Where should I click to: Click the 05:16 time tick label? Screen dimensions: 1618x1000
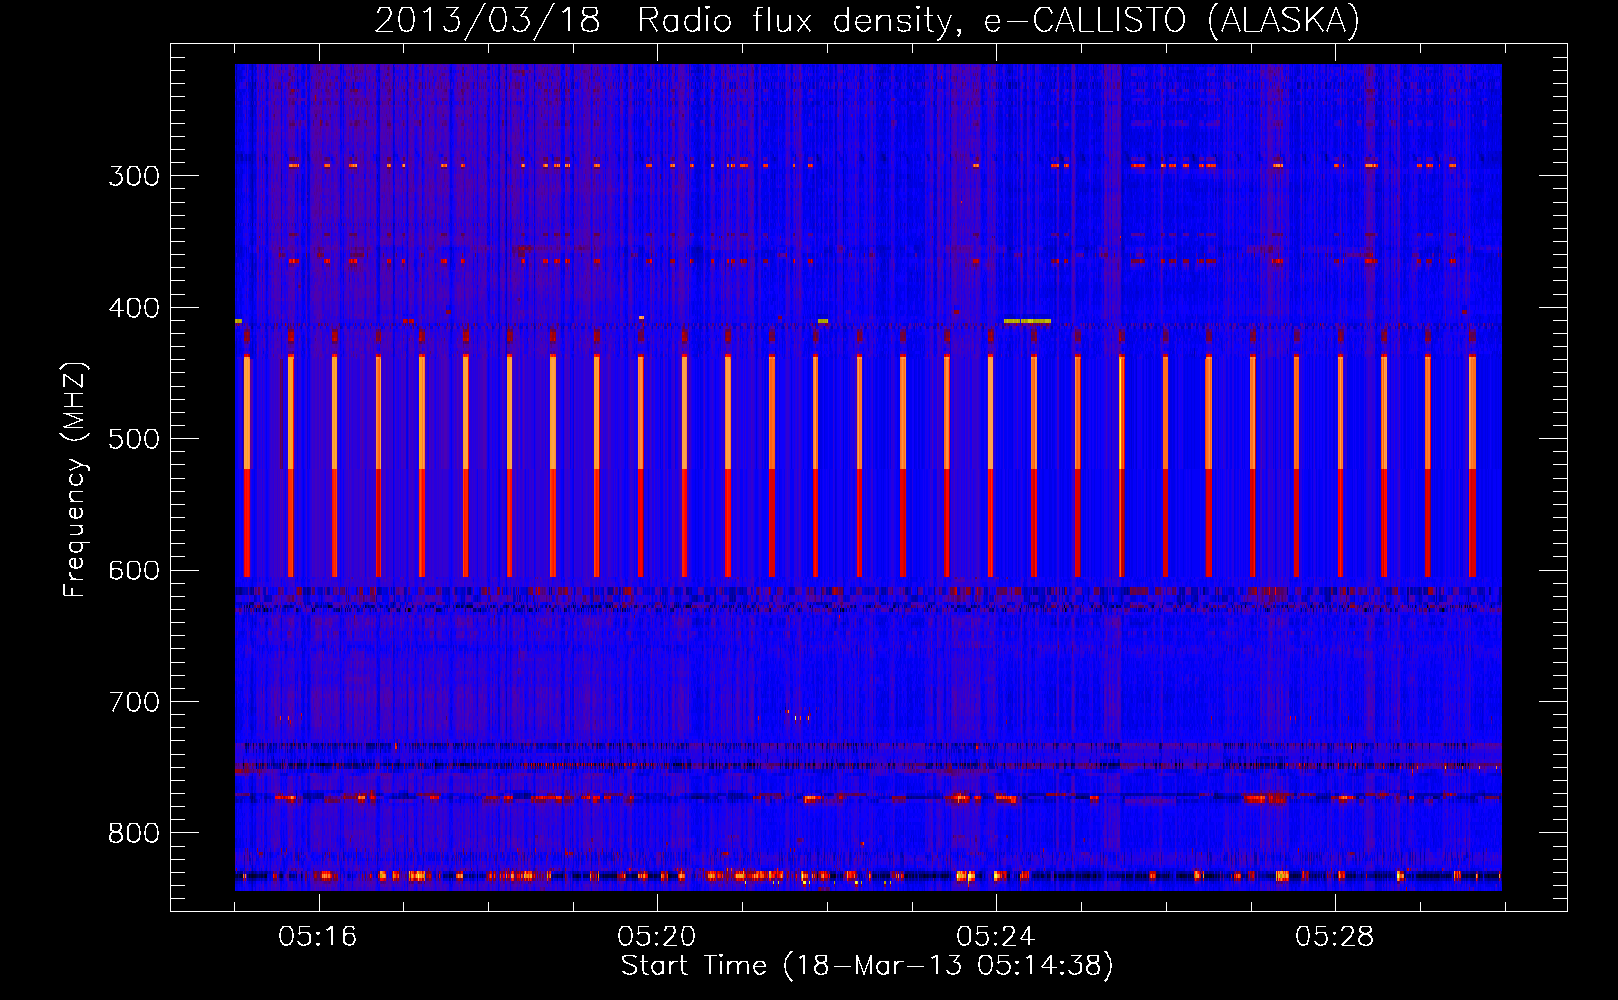(318, 937)
